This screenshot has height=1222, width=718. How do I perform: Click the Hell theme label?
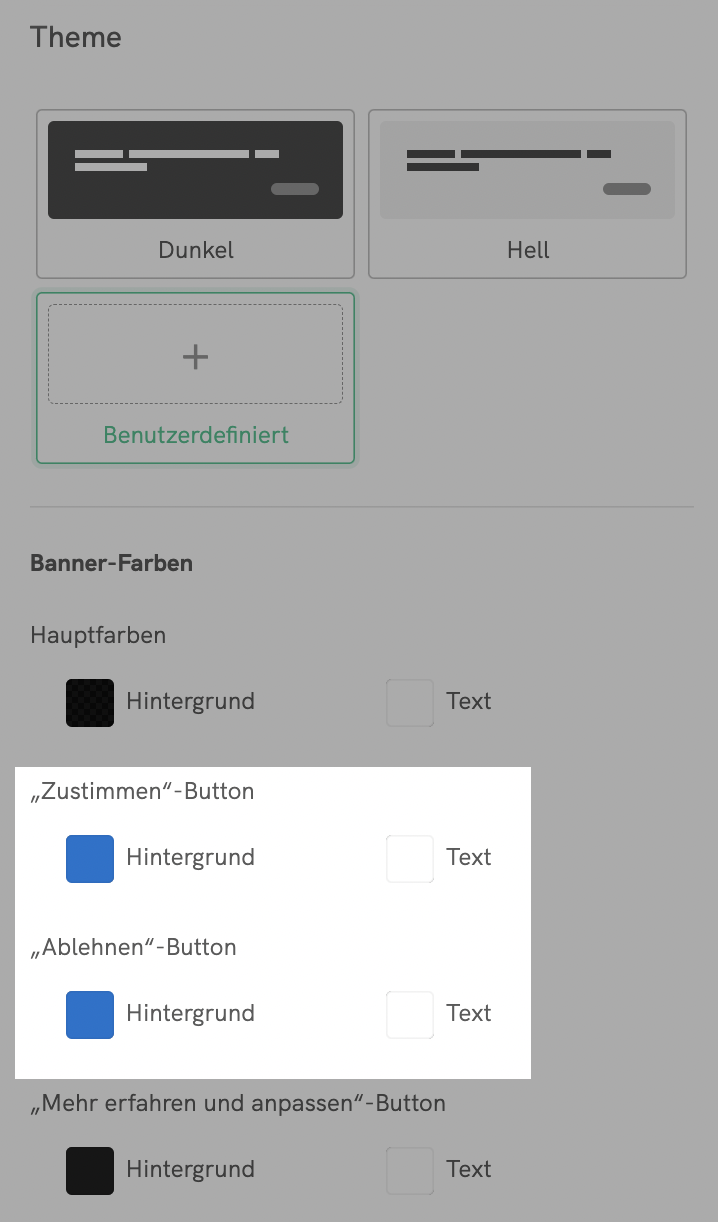pyautogui.click(x=528, y=249)
